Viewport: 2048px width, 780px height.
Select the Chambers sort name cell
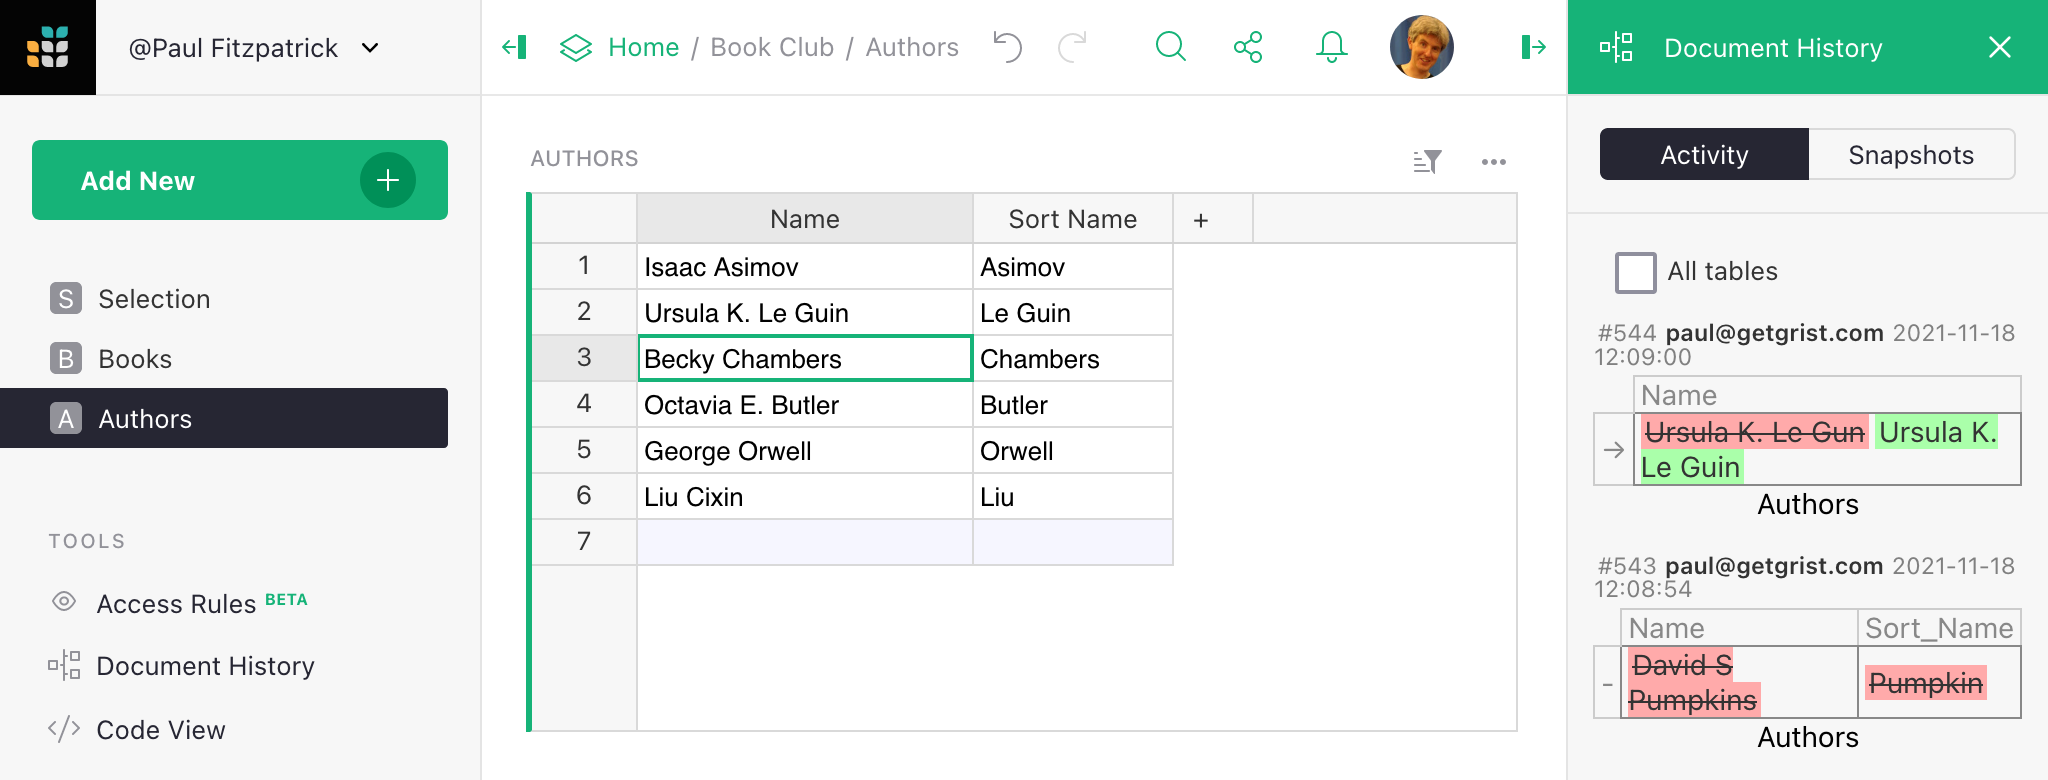(1073, 359)
